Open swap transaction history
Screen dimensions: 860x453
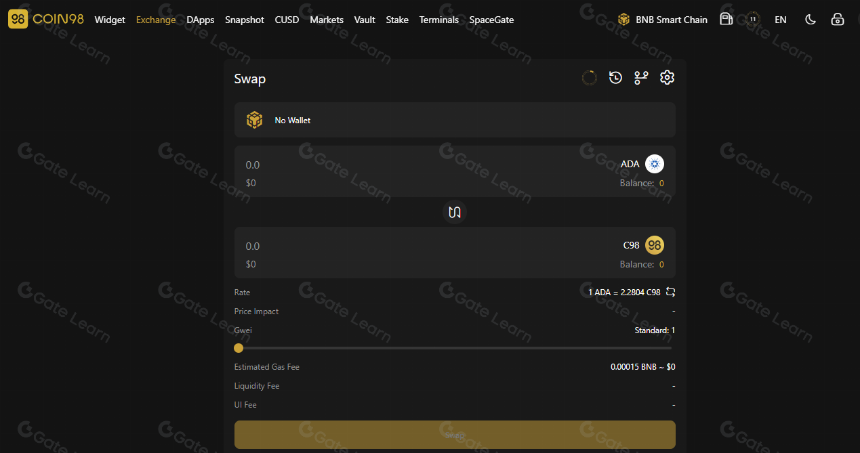click(x=615, y=78)
